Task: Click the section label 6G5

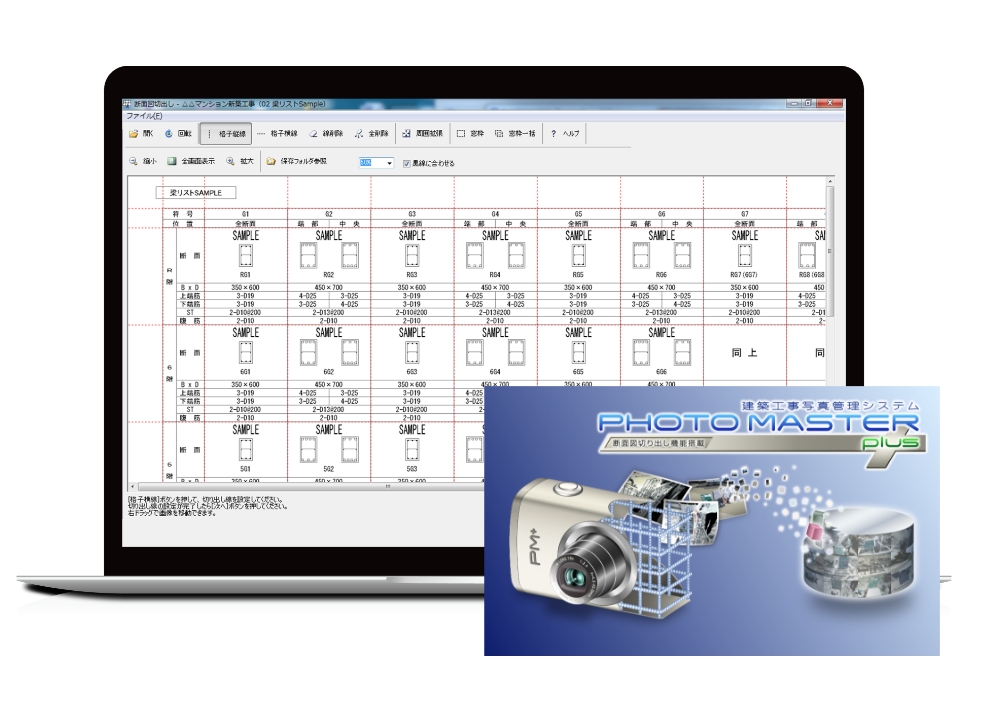Action: tap(578, 372)
